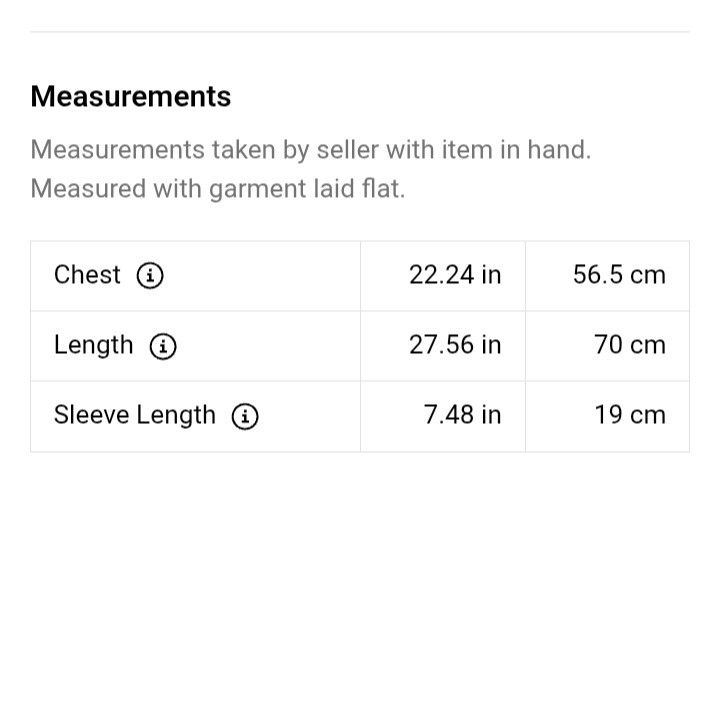720x720 pixels.
Task: Open the Chest measurement info icon
Action: (150, 276)
